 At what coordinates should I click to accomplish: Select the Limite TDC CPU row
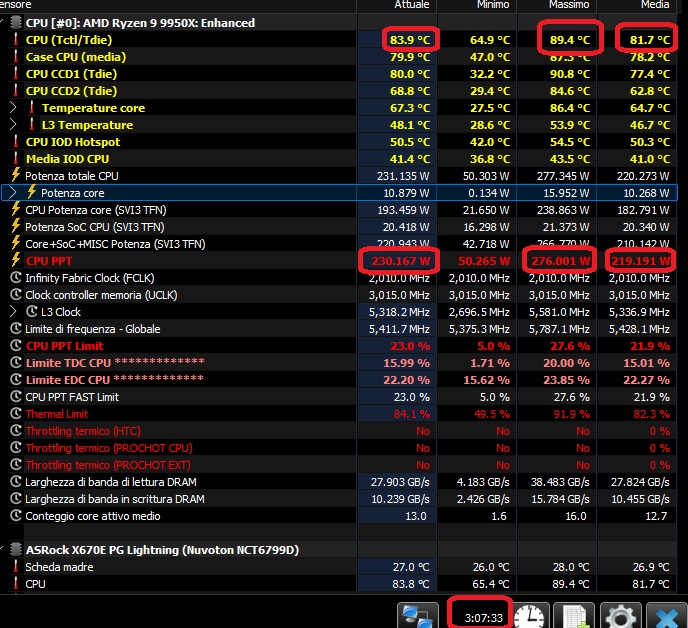click(x=339, y=363)
